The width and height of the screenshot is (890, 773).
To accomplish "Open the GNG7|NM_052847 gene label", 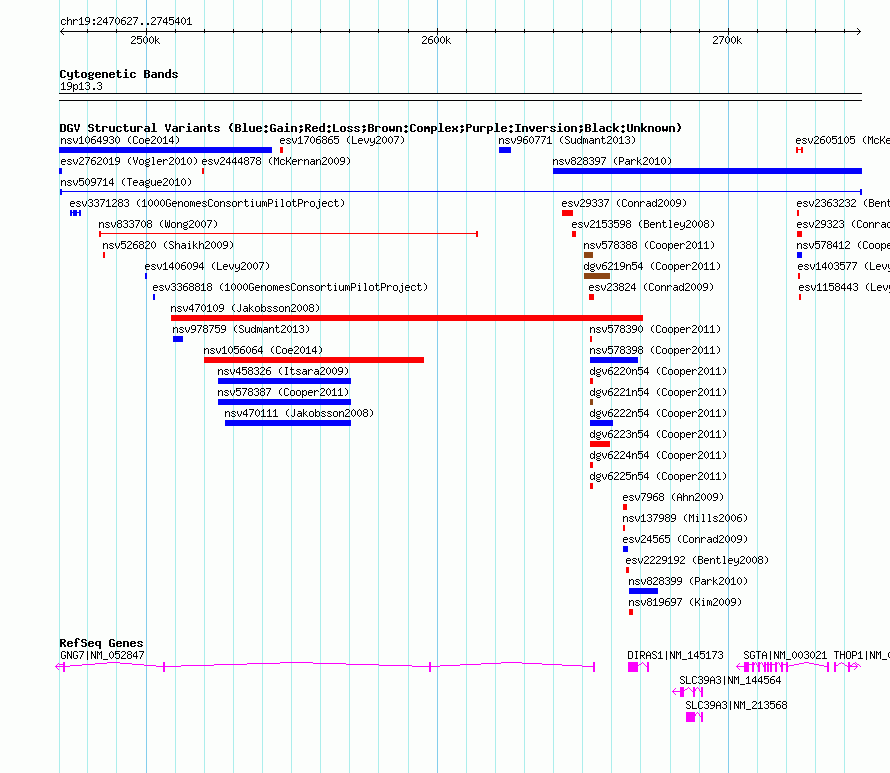I will click(x=102, y=656).
